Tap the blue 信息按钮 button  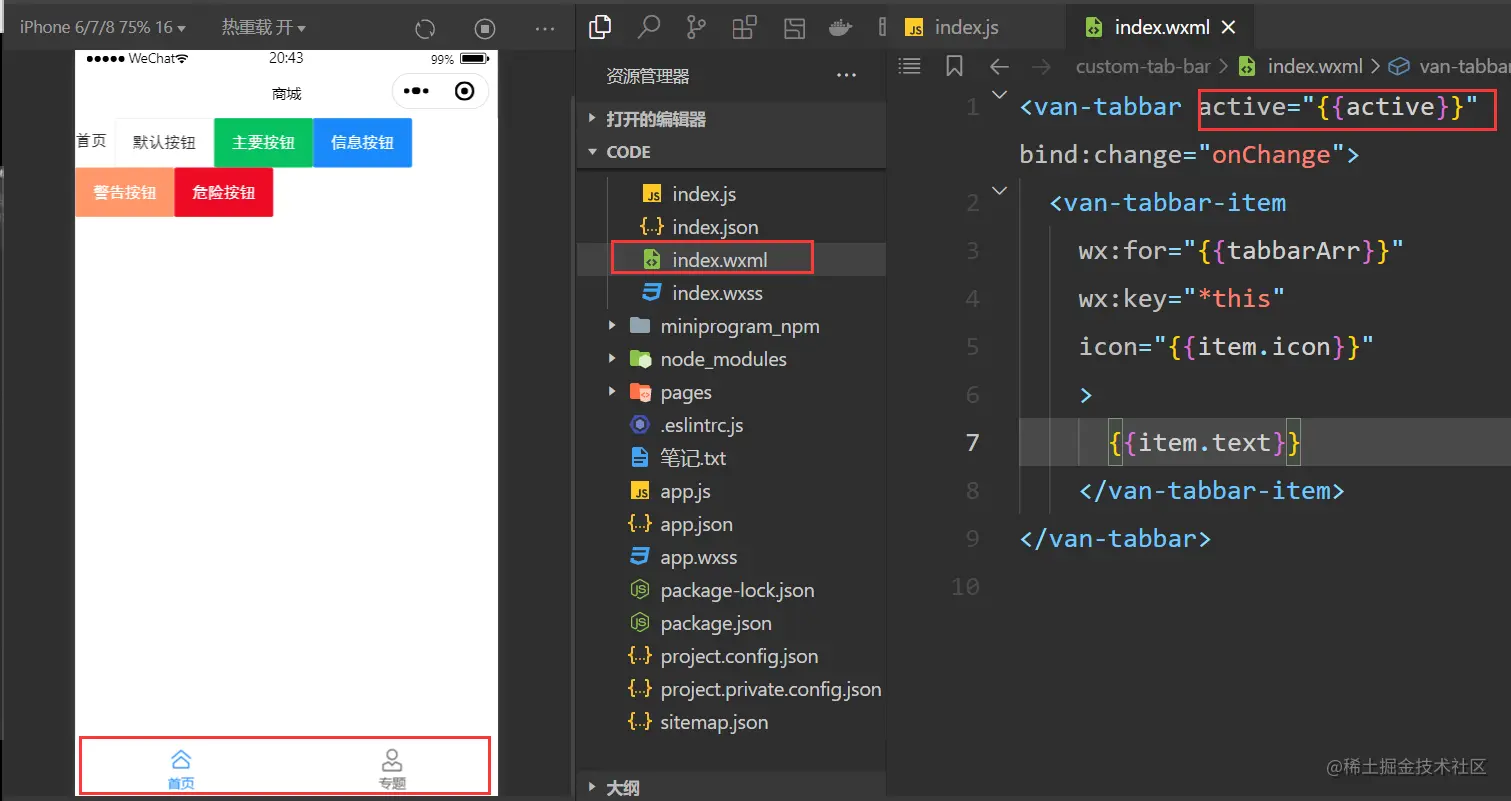362,142
